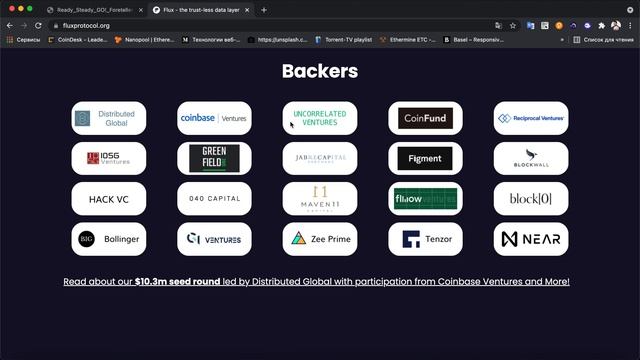
Task: Open the Сервисы apps bookmark
Action: [23, 40]
